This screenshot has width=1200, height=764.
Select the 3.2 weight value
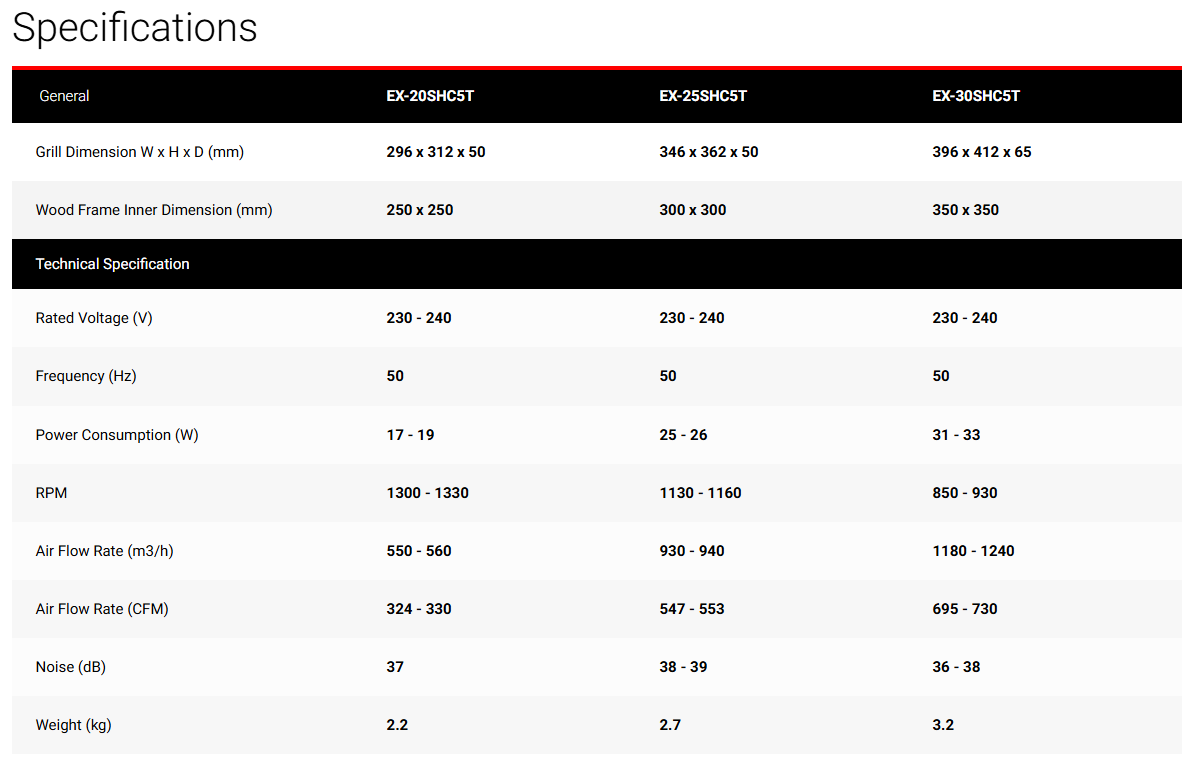click(x=943, y=725)
